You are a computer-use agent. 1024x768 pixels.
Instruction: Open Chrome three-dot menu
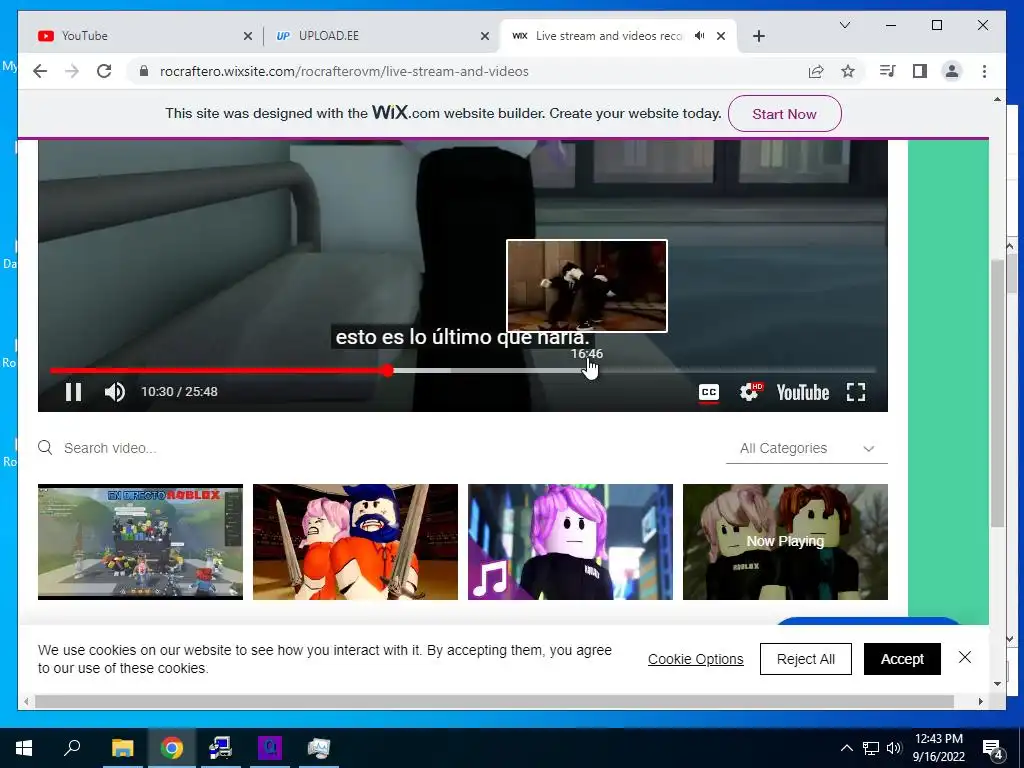pyautogui.click(x=984, y=71)
